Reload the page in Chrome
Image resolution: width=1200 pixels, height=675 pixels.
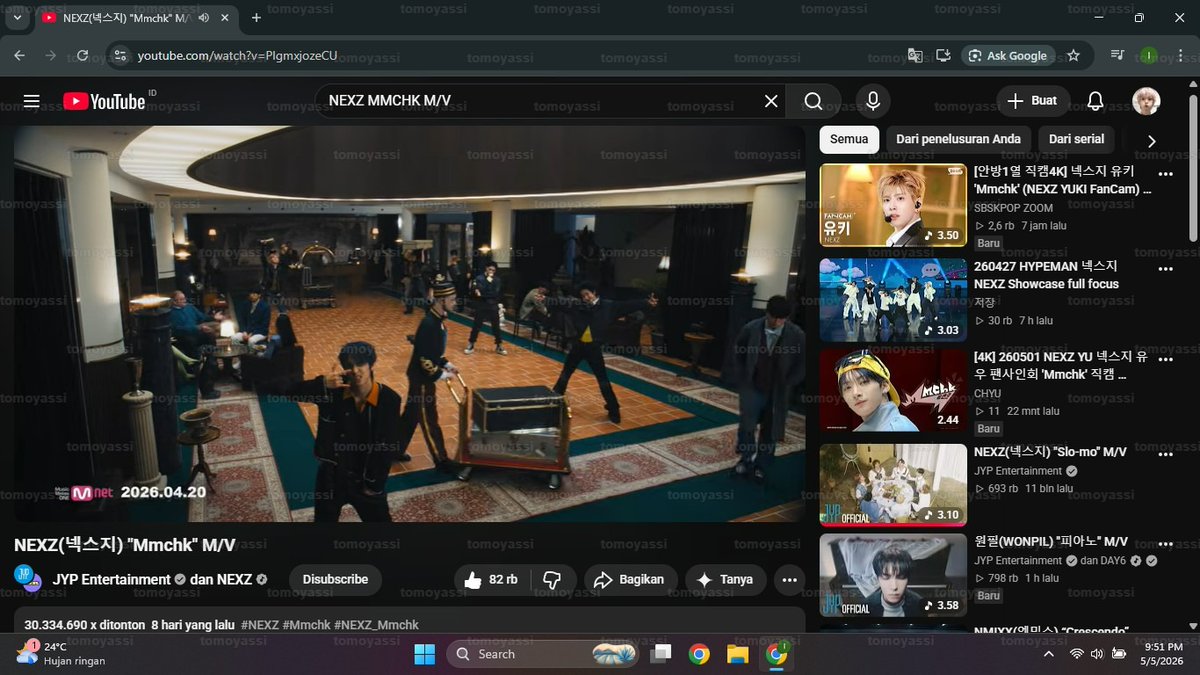click(x=82, y=56)
